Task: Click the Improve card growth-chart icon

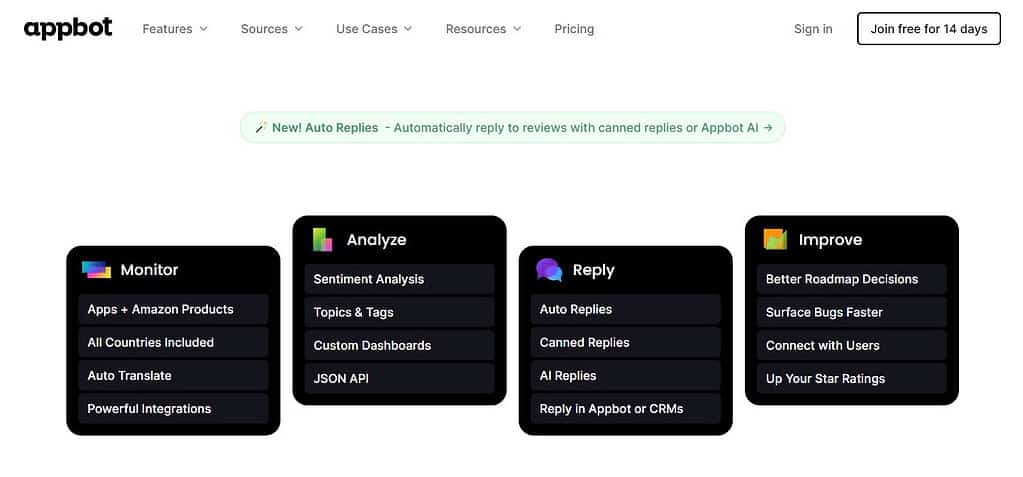Action: pos(775,239)
